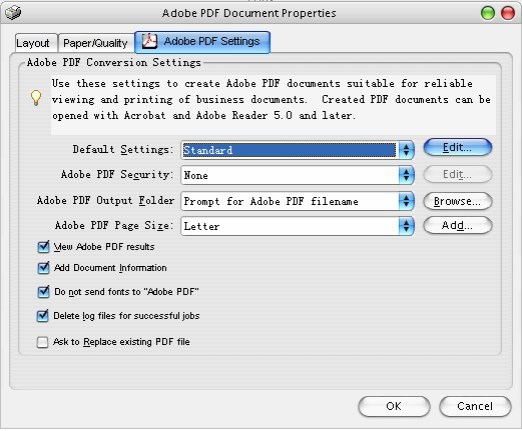522x431 pixels.
Task: Expand the Adobe PDF Page Size dropdown
Action: (x=406, y=226)
